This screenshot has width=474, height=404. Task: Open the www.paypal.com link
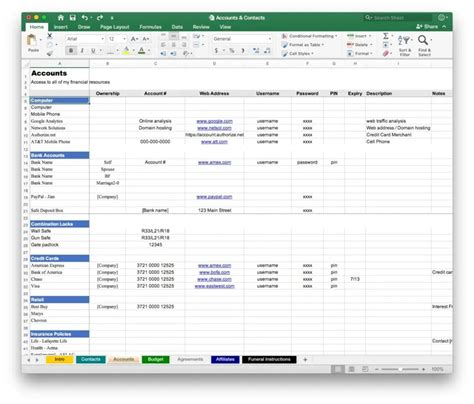point(214,197)
